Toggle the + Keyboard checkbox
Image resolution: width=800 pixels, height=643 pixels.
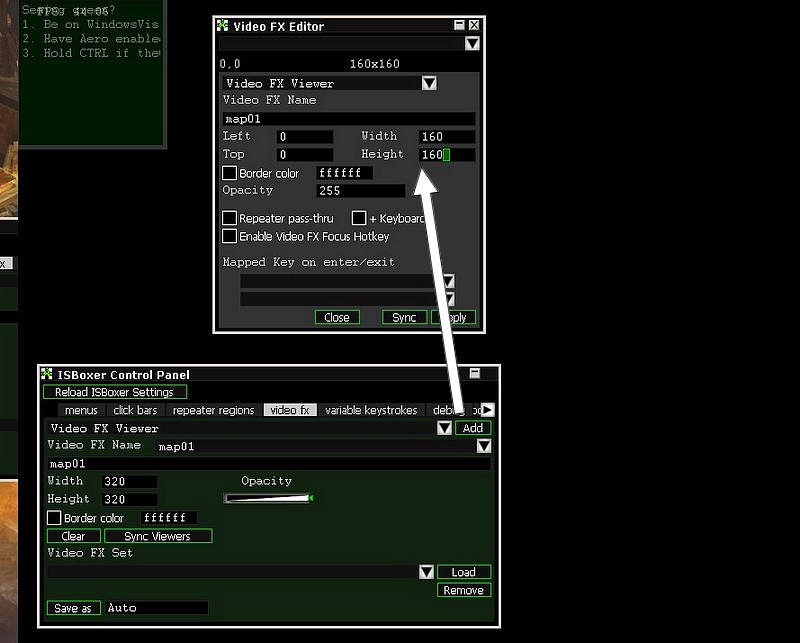coord(359,218)
